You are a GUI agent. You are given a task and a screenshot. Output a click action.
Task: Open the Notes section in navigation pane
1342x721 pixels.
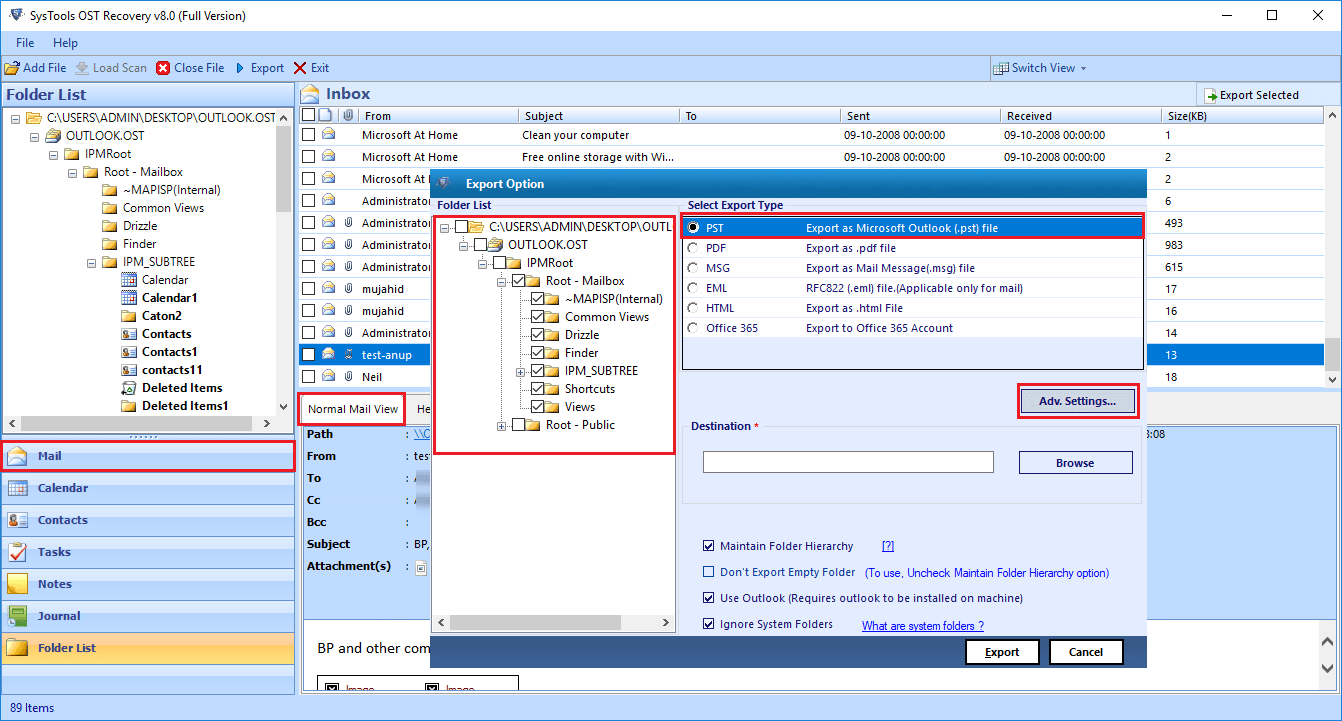pyautogui.click(x=148, y=584)
